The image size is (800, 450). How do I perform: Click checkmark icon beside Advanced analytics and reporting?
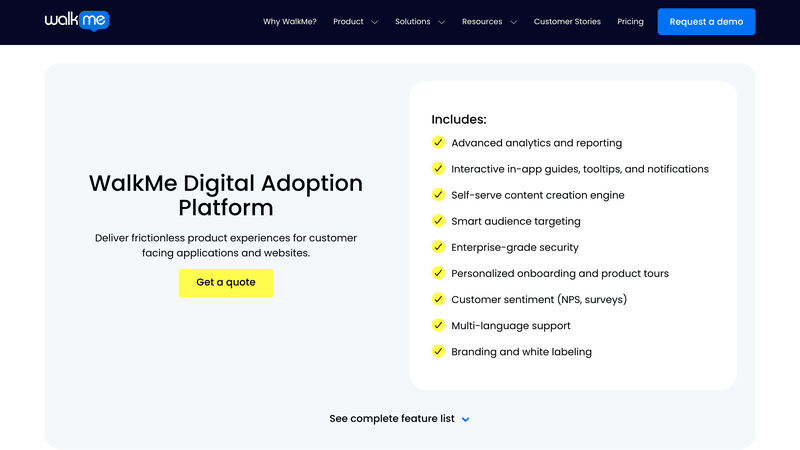pos(438,143)
